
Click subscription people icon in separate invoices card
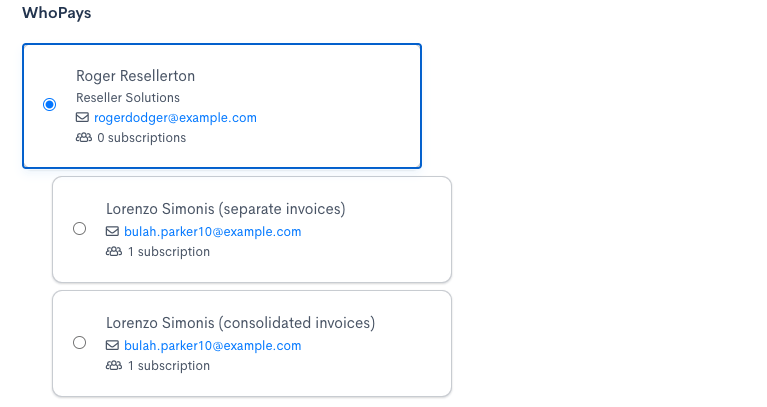pos(113,252)
